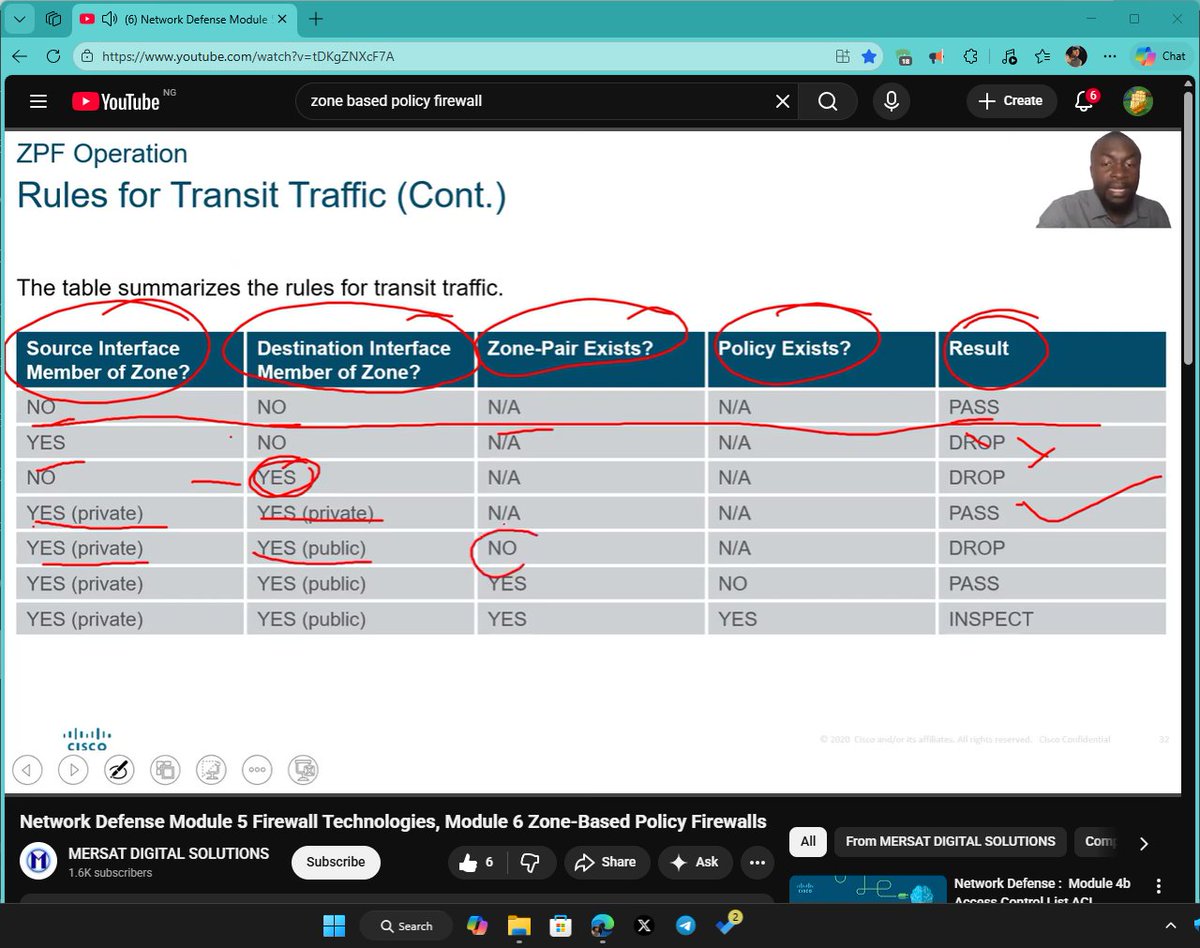Open the media control music icon

pos(1008,57)
